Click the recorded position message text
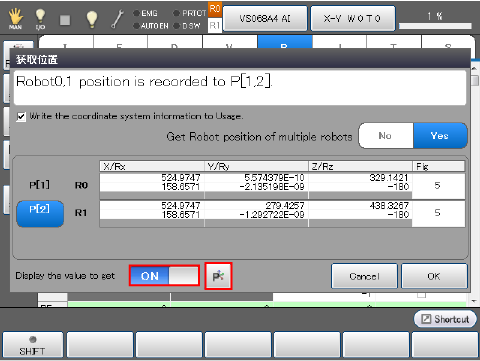Image resolution: width=480 pixels, height=361 pixels. pyautogui.click(x=144, y=82)
